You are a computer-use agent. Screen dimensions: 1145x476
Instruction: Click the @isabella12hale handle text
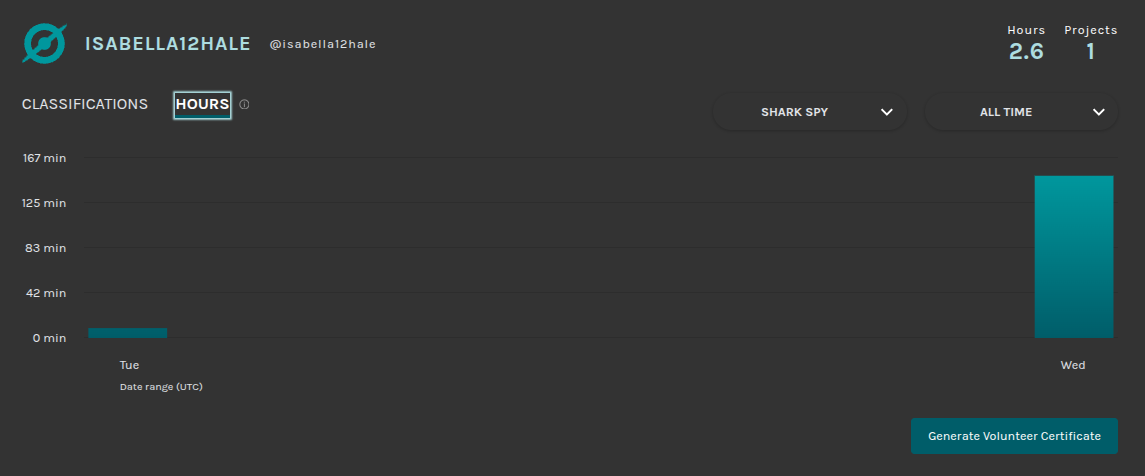pos(322,44)
